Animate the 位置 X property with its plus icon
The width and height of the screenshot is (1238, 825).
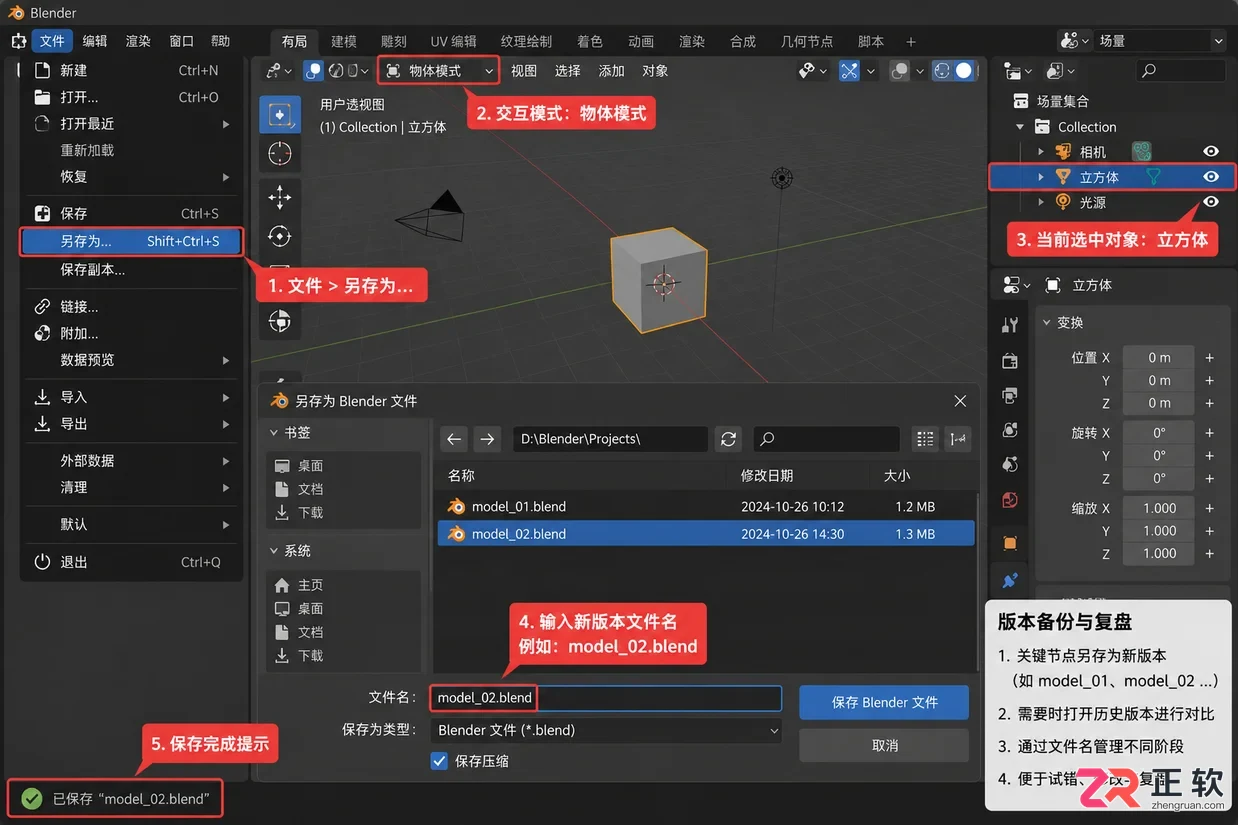tap(1209, 357)
